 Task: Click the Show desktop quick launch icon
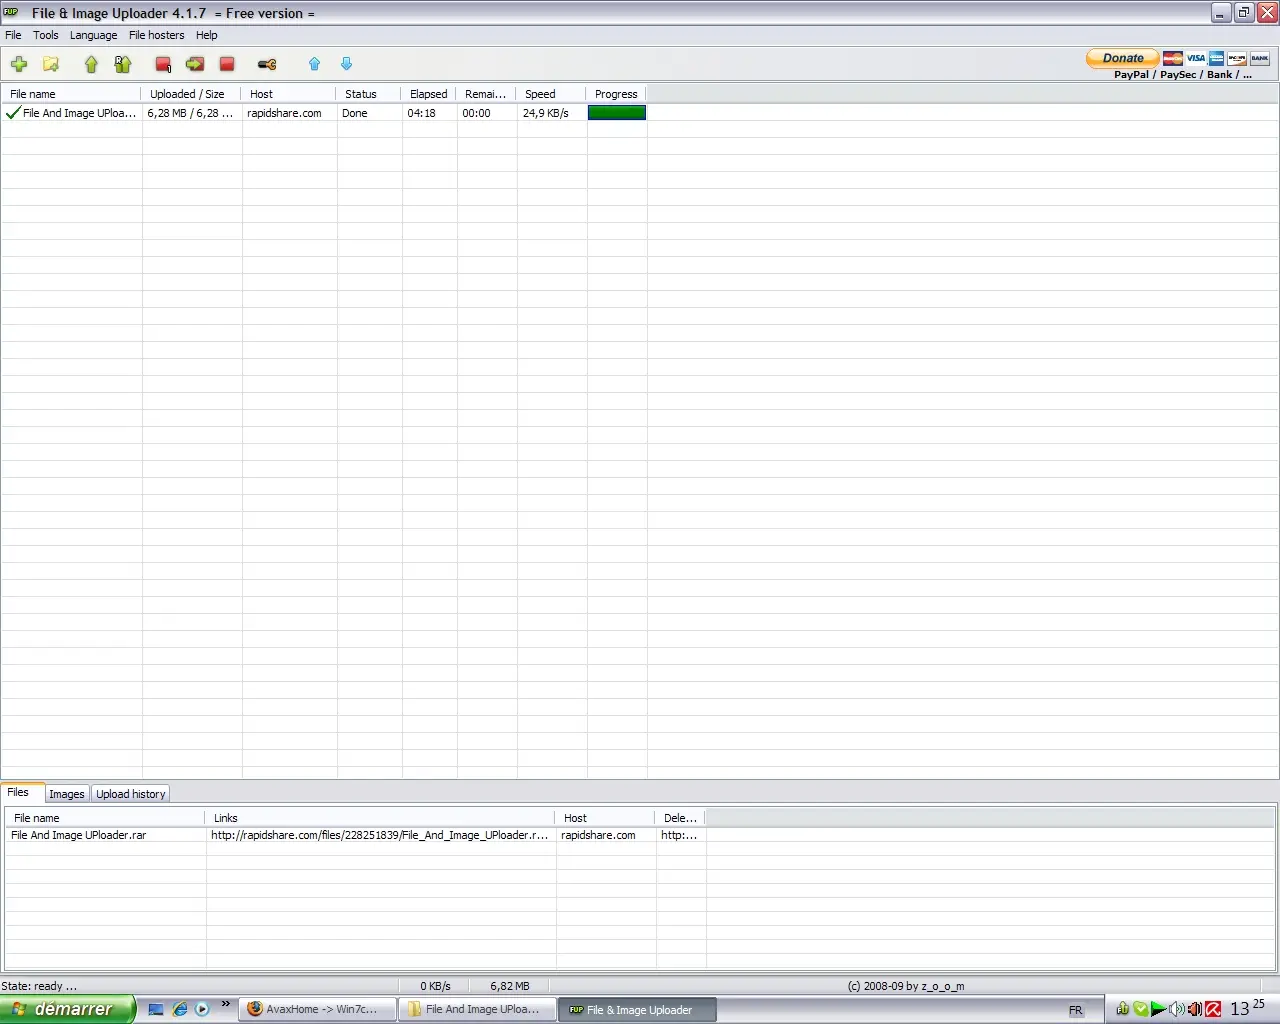pos(156,1009)
